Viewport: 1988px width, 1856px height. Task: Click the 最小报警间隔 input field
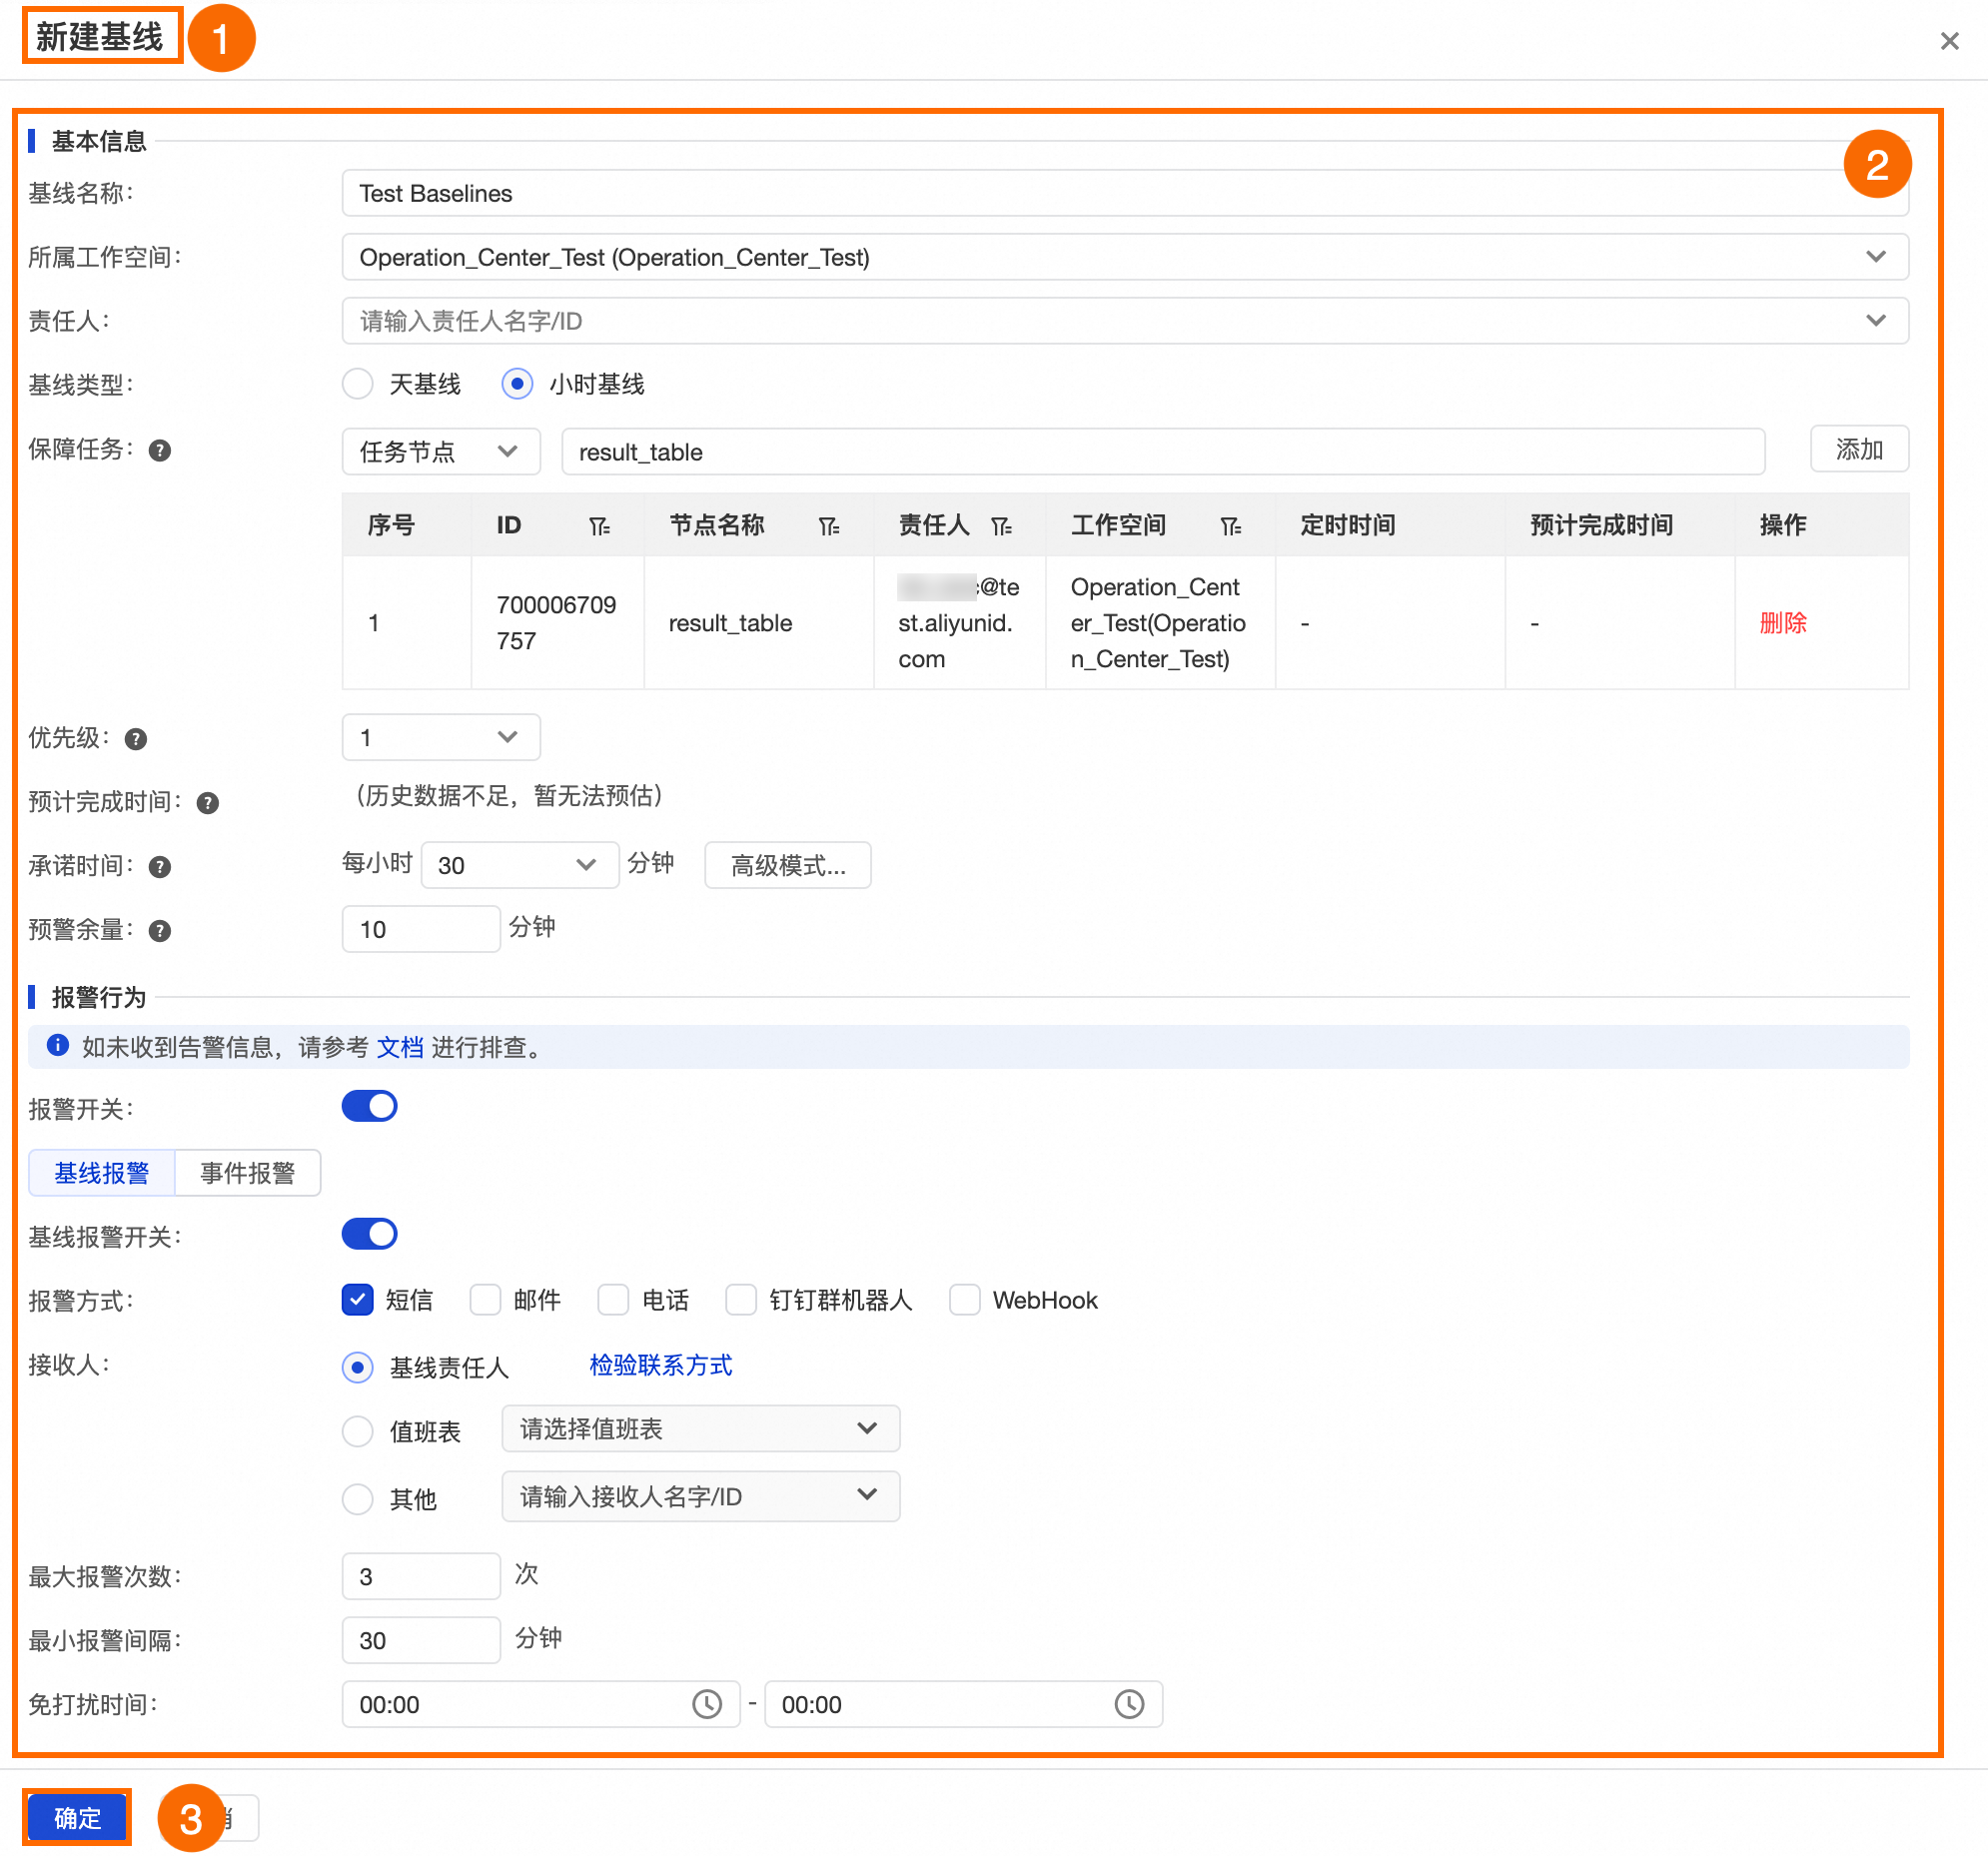421,1640
